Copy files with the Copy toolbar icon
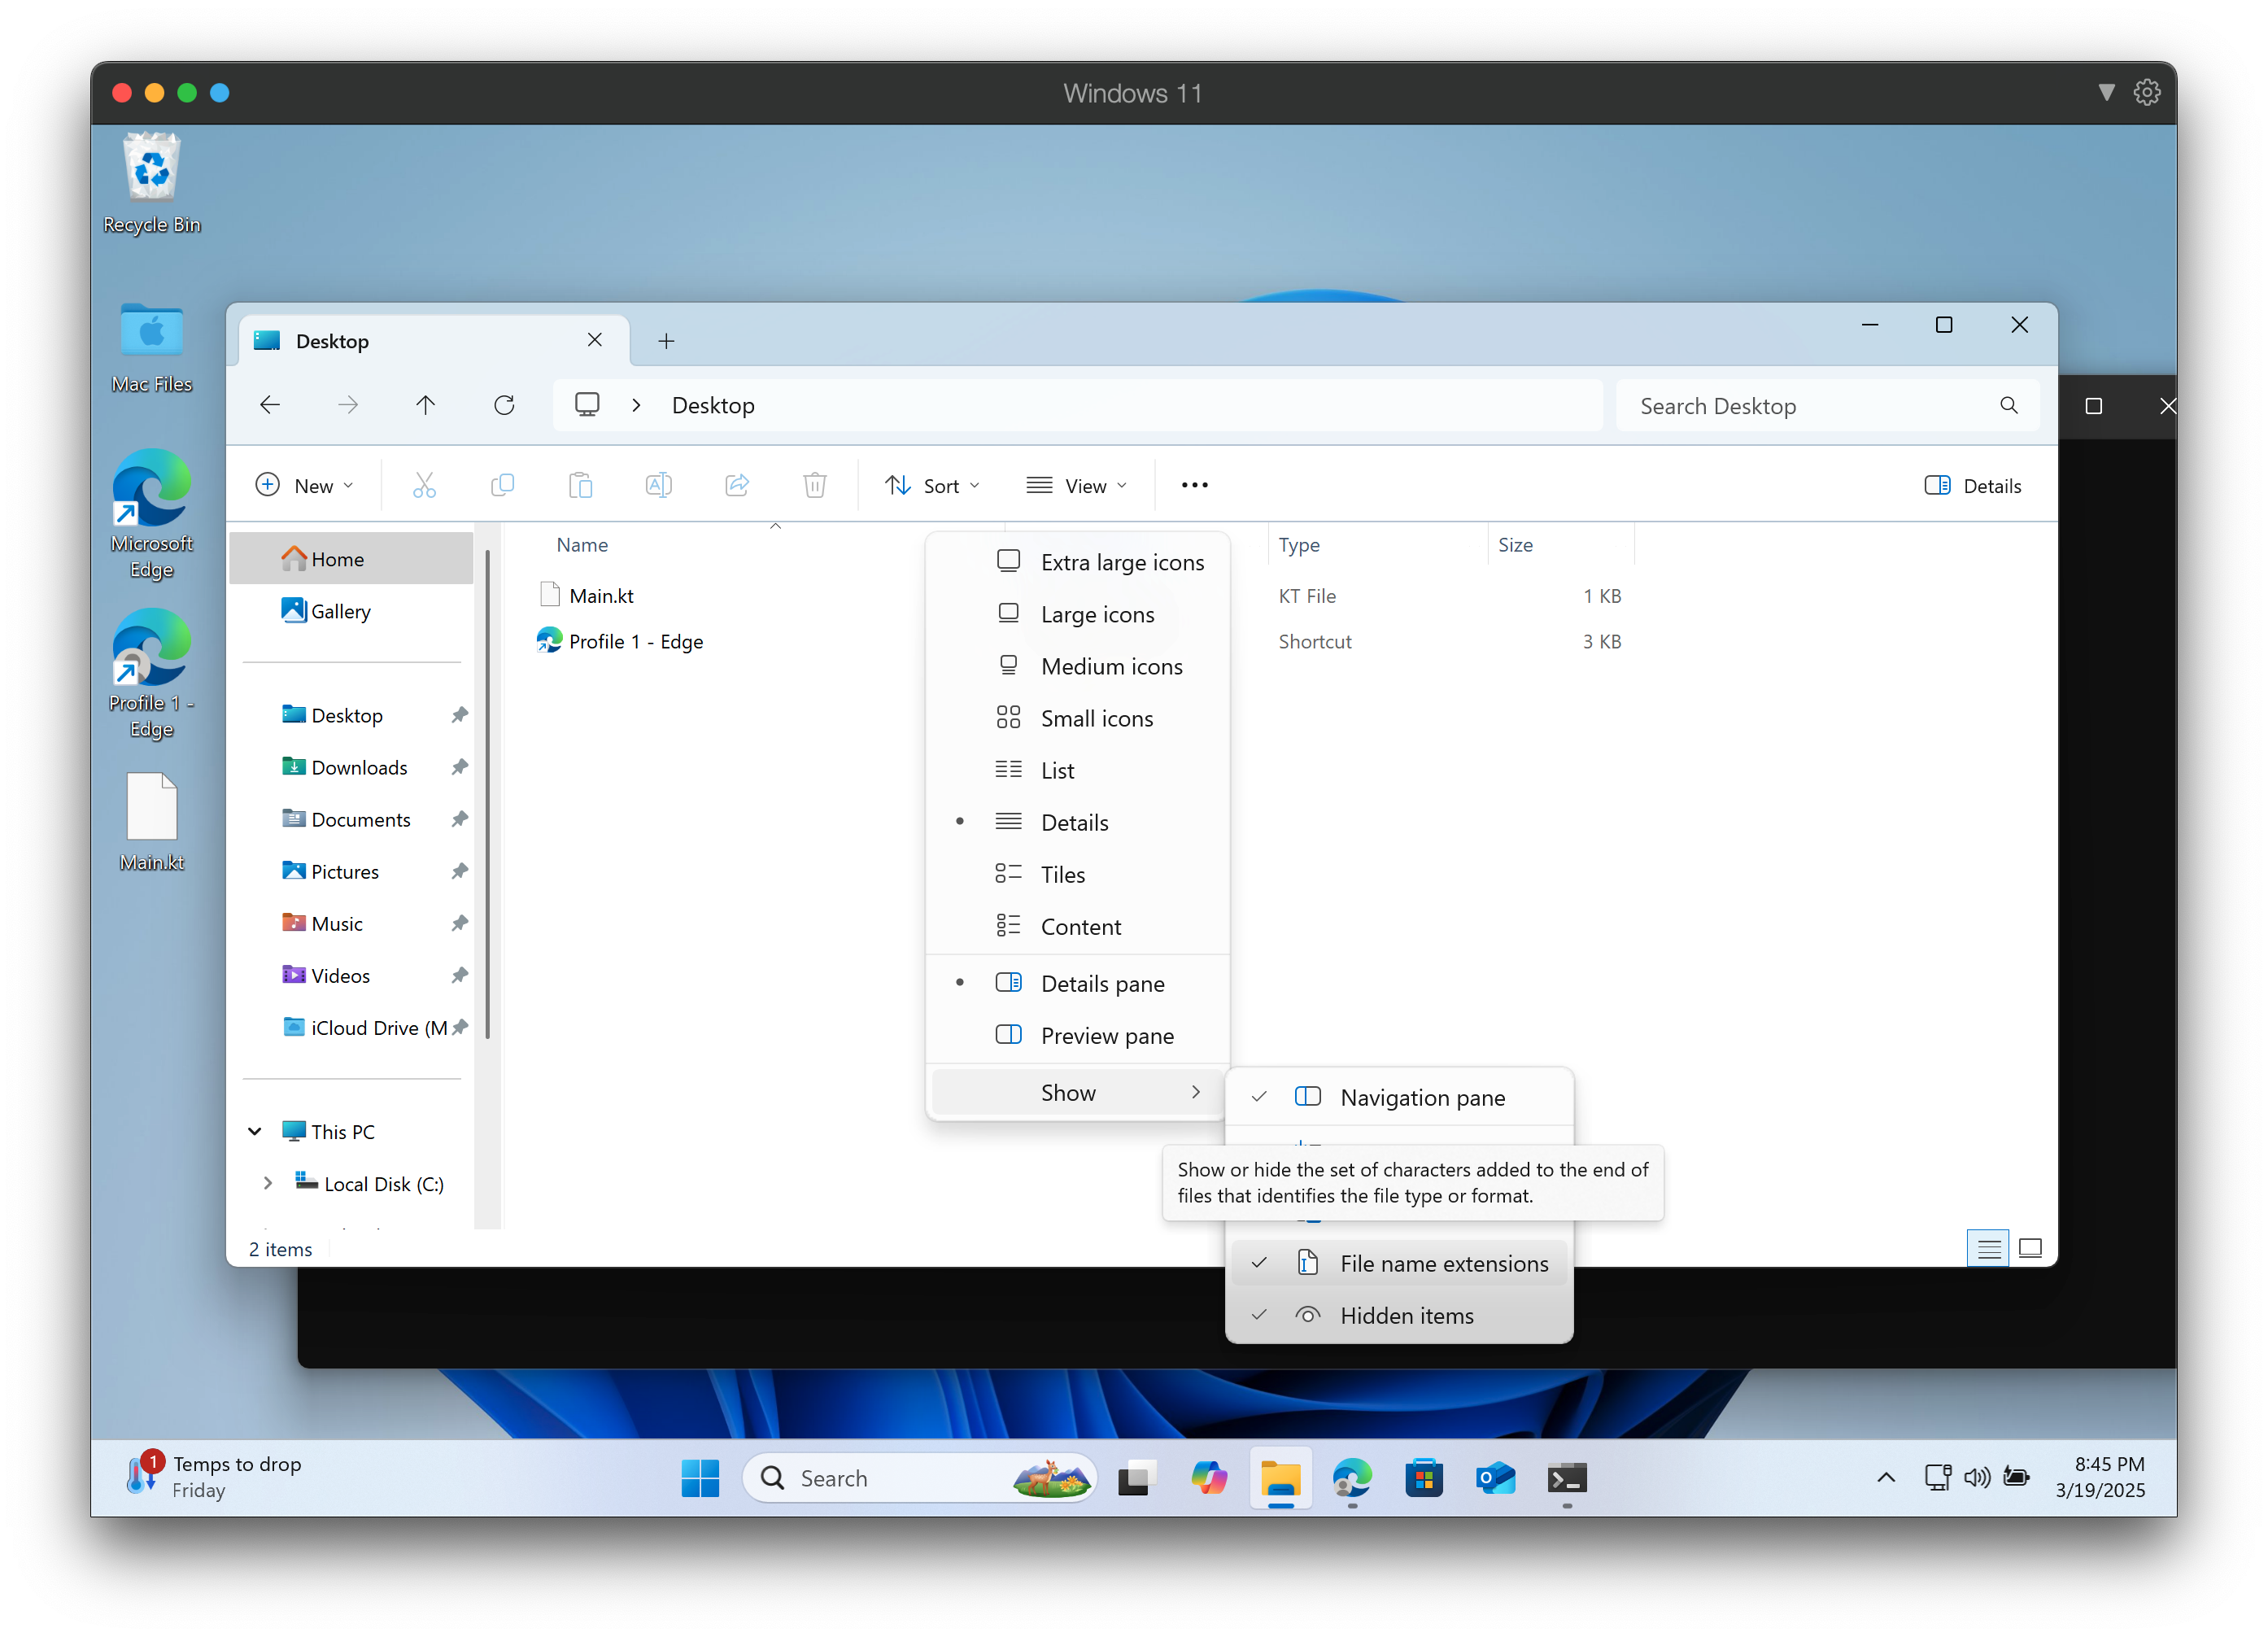The image size is (2268, 1637). [x=502, y=485]
